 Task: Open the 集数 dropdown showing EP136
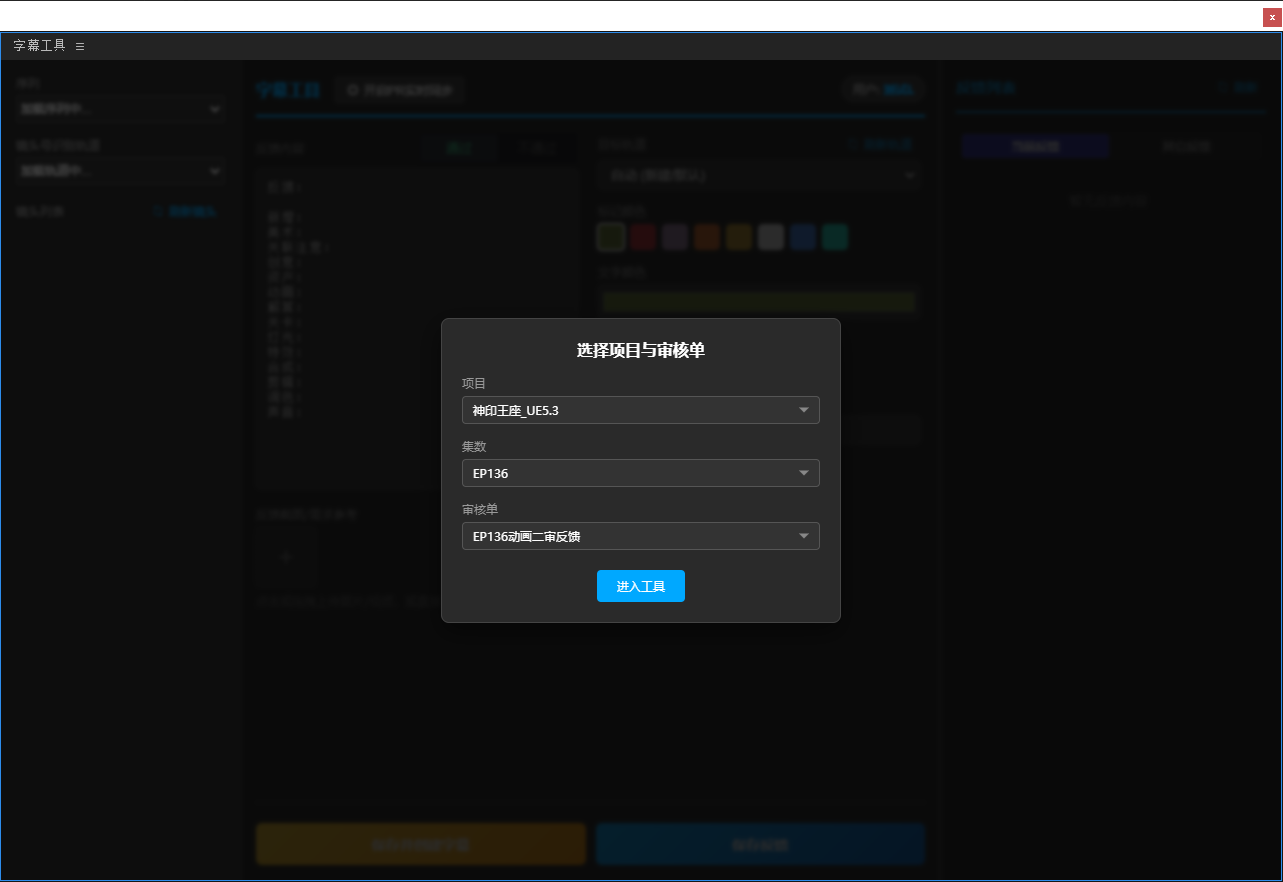coord(640,473)
